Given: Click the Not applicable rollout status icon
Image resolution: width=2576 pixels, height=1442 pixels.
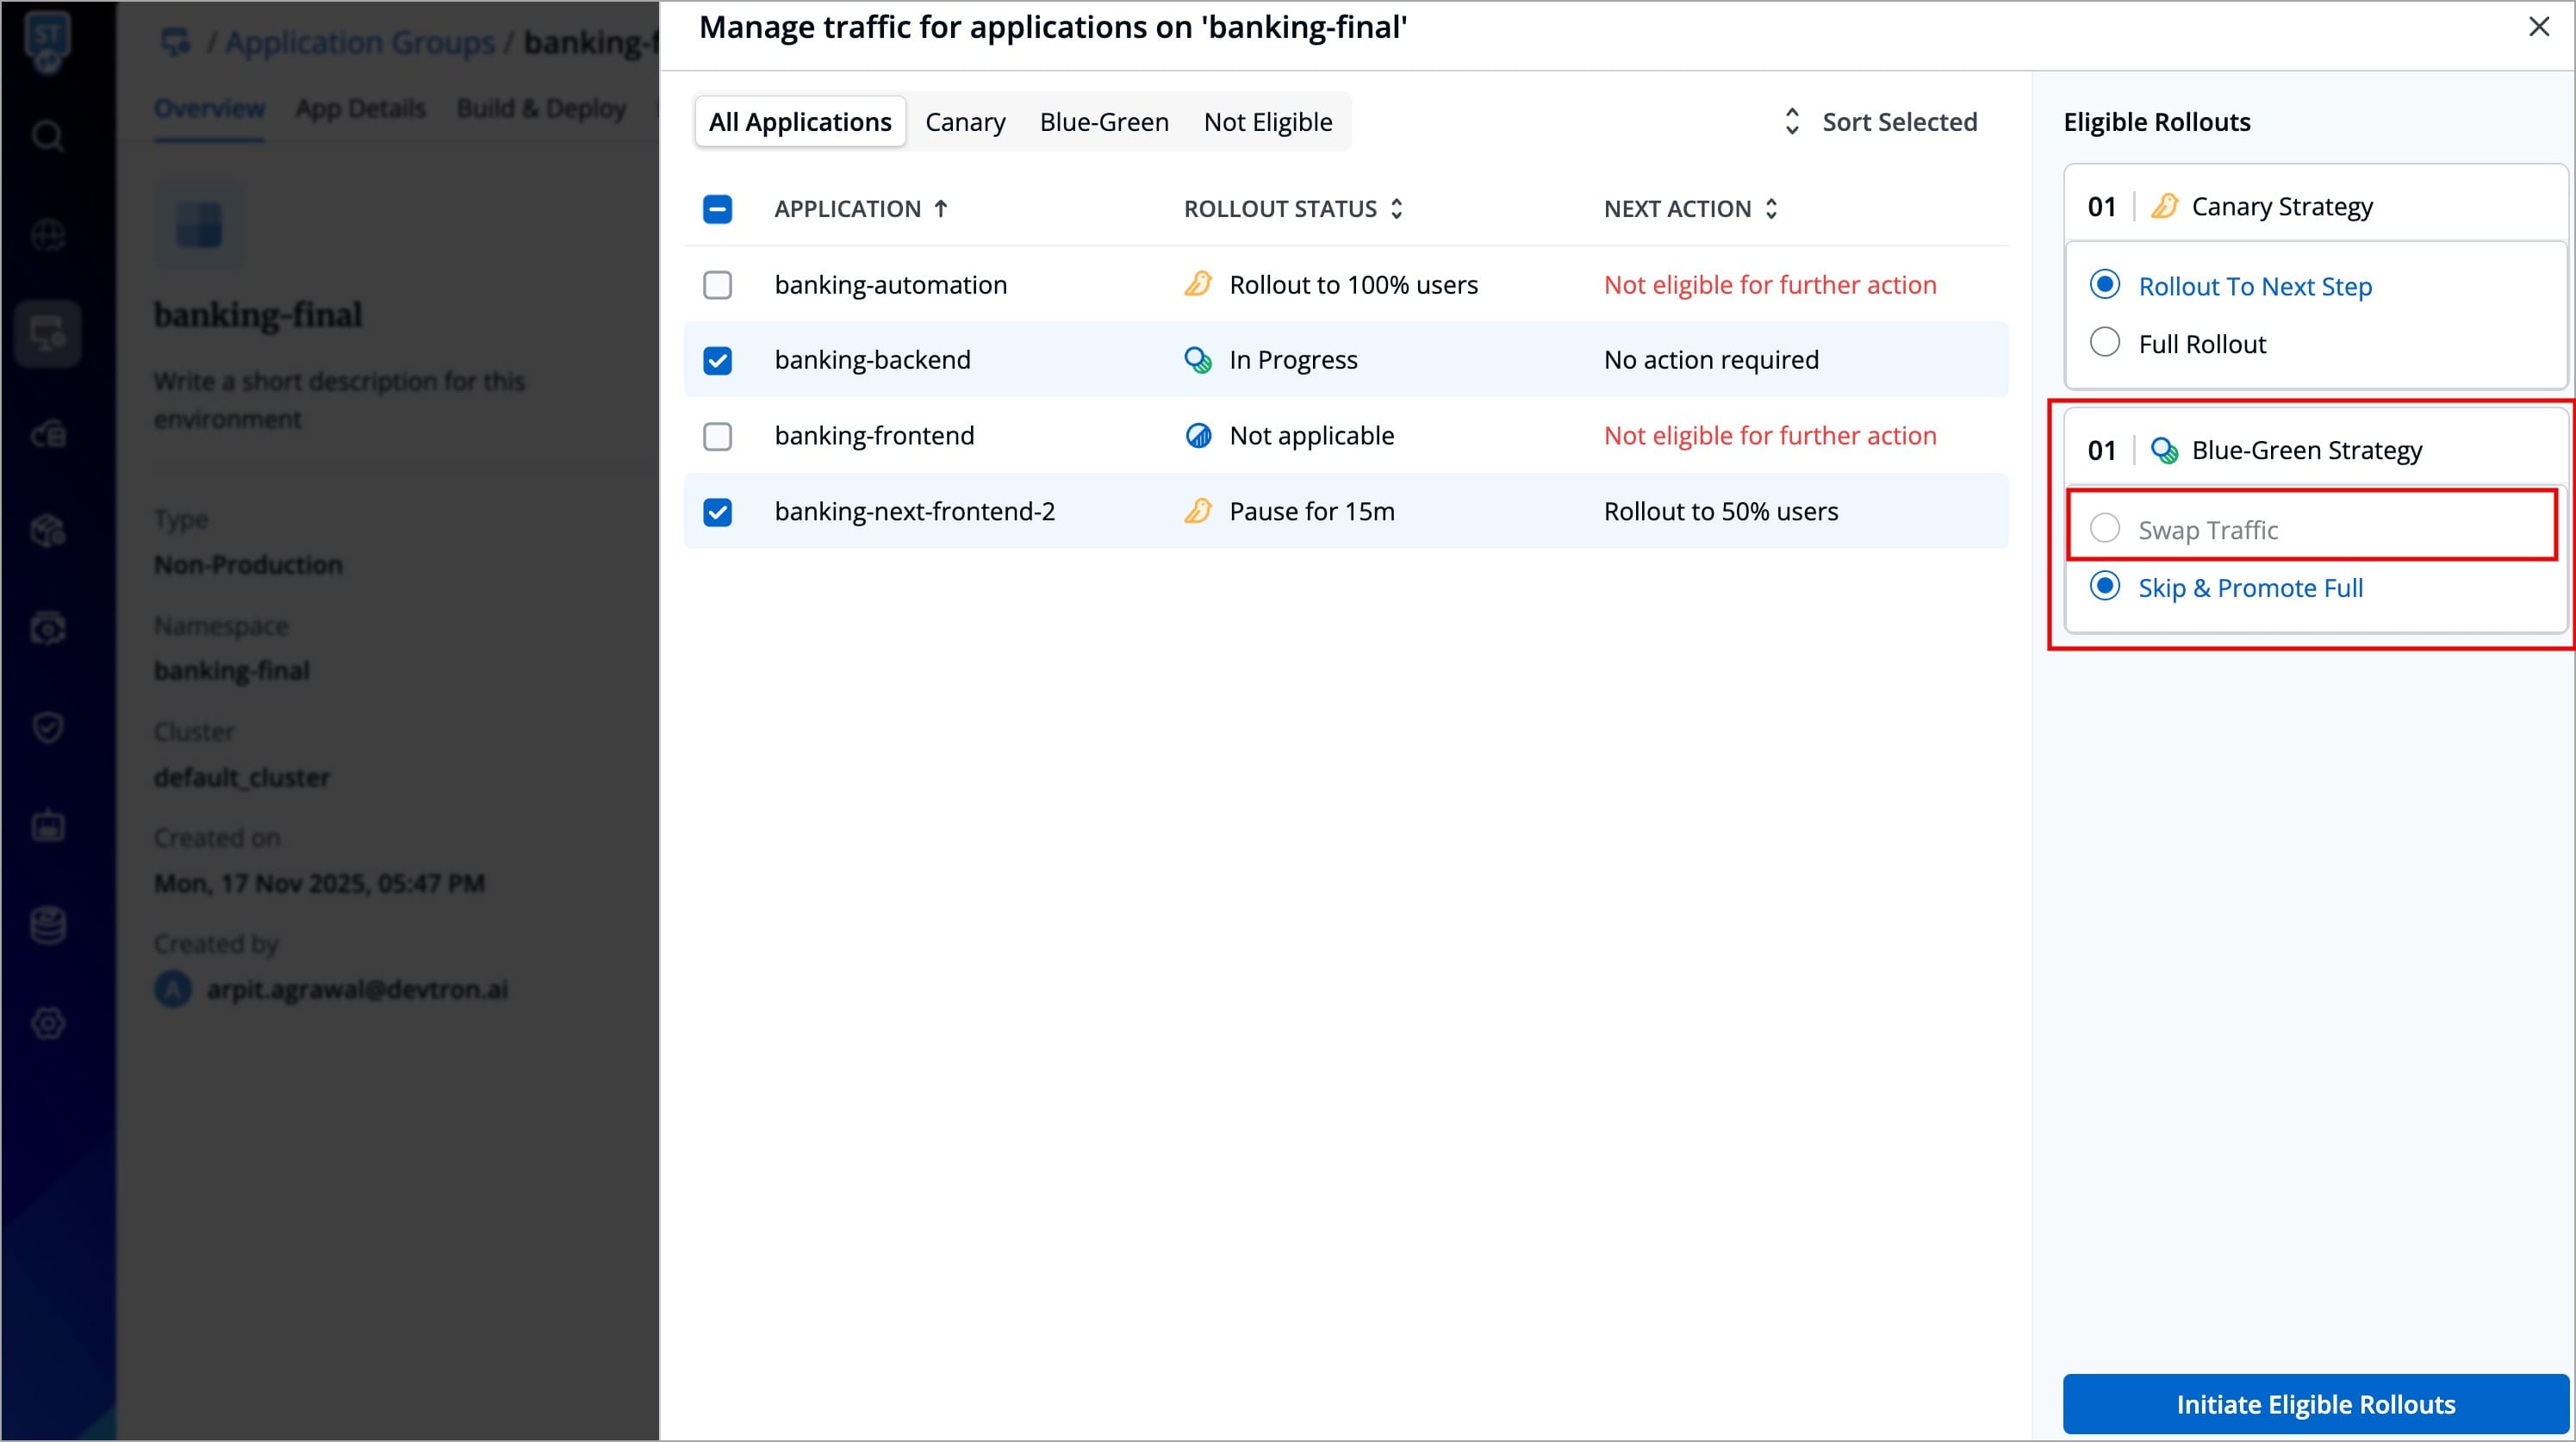Looking at the screenshot, I should [x=1197, y=436].
